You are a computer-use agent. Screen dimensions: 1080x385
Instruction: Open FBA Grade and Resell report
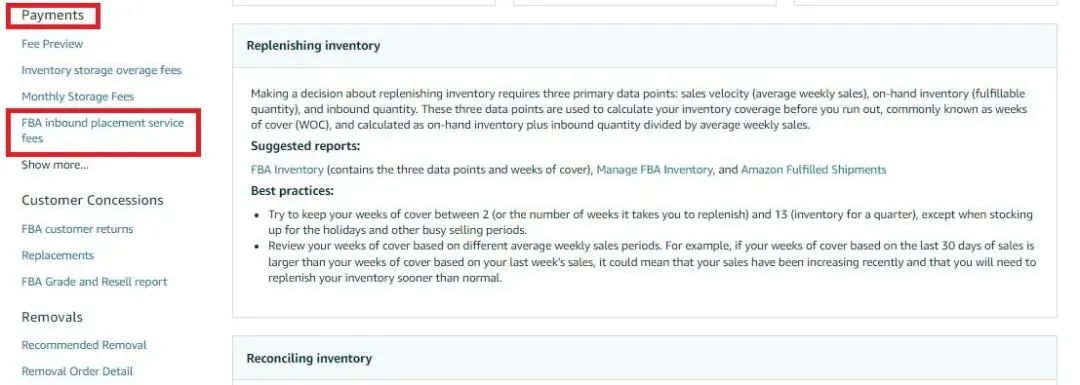[94, 281]
